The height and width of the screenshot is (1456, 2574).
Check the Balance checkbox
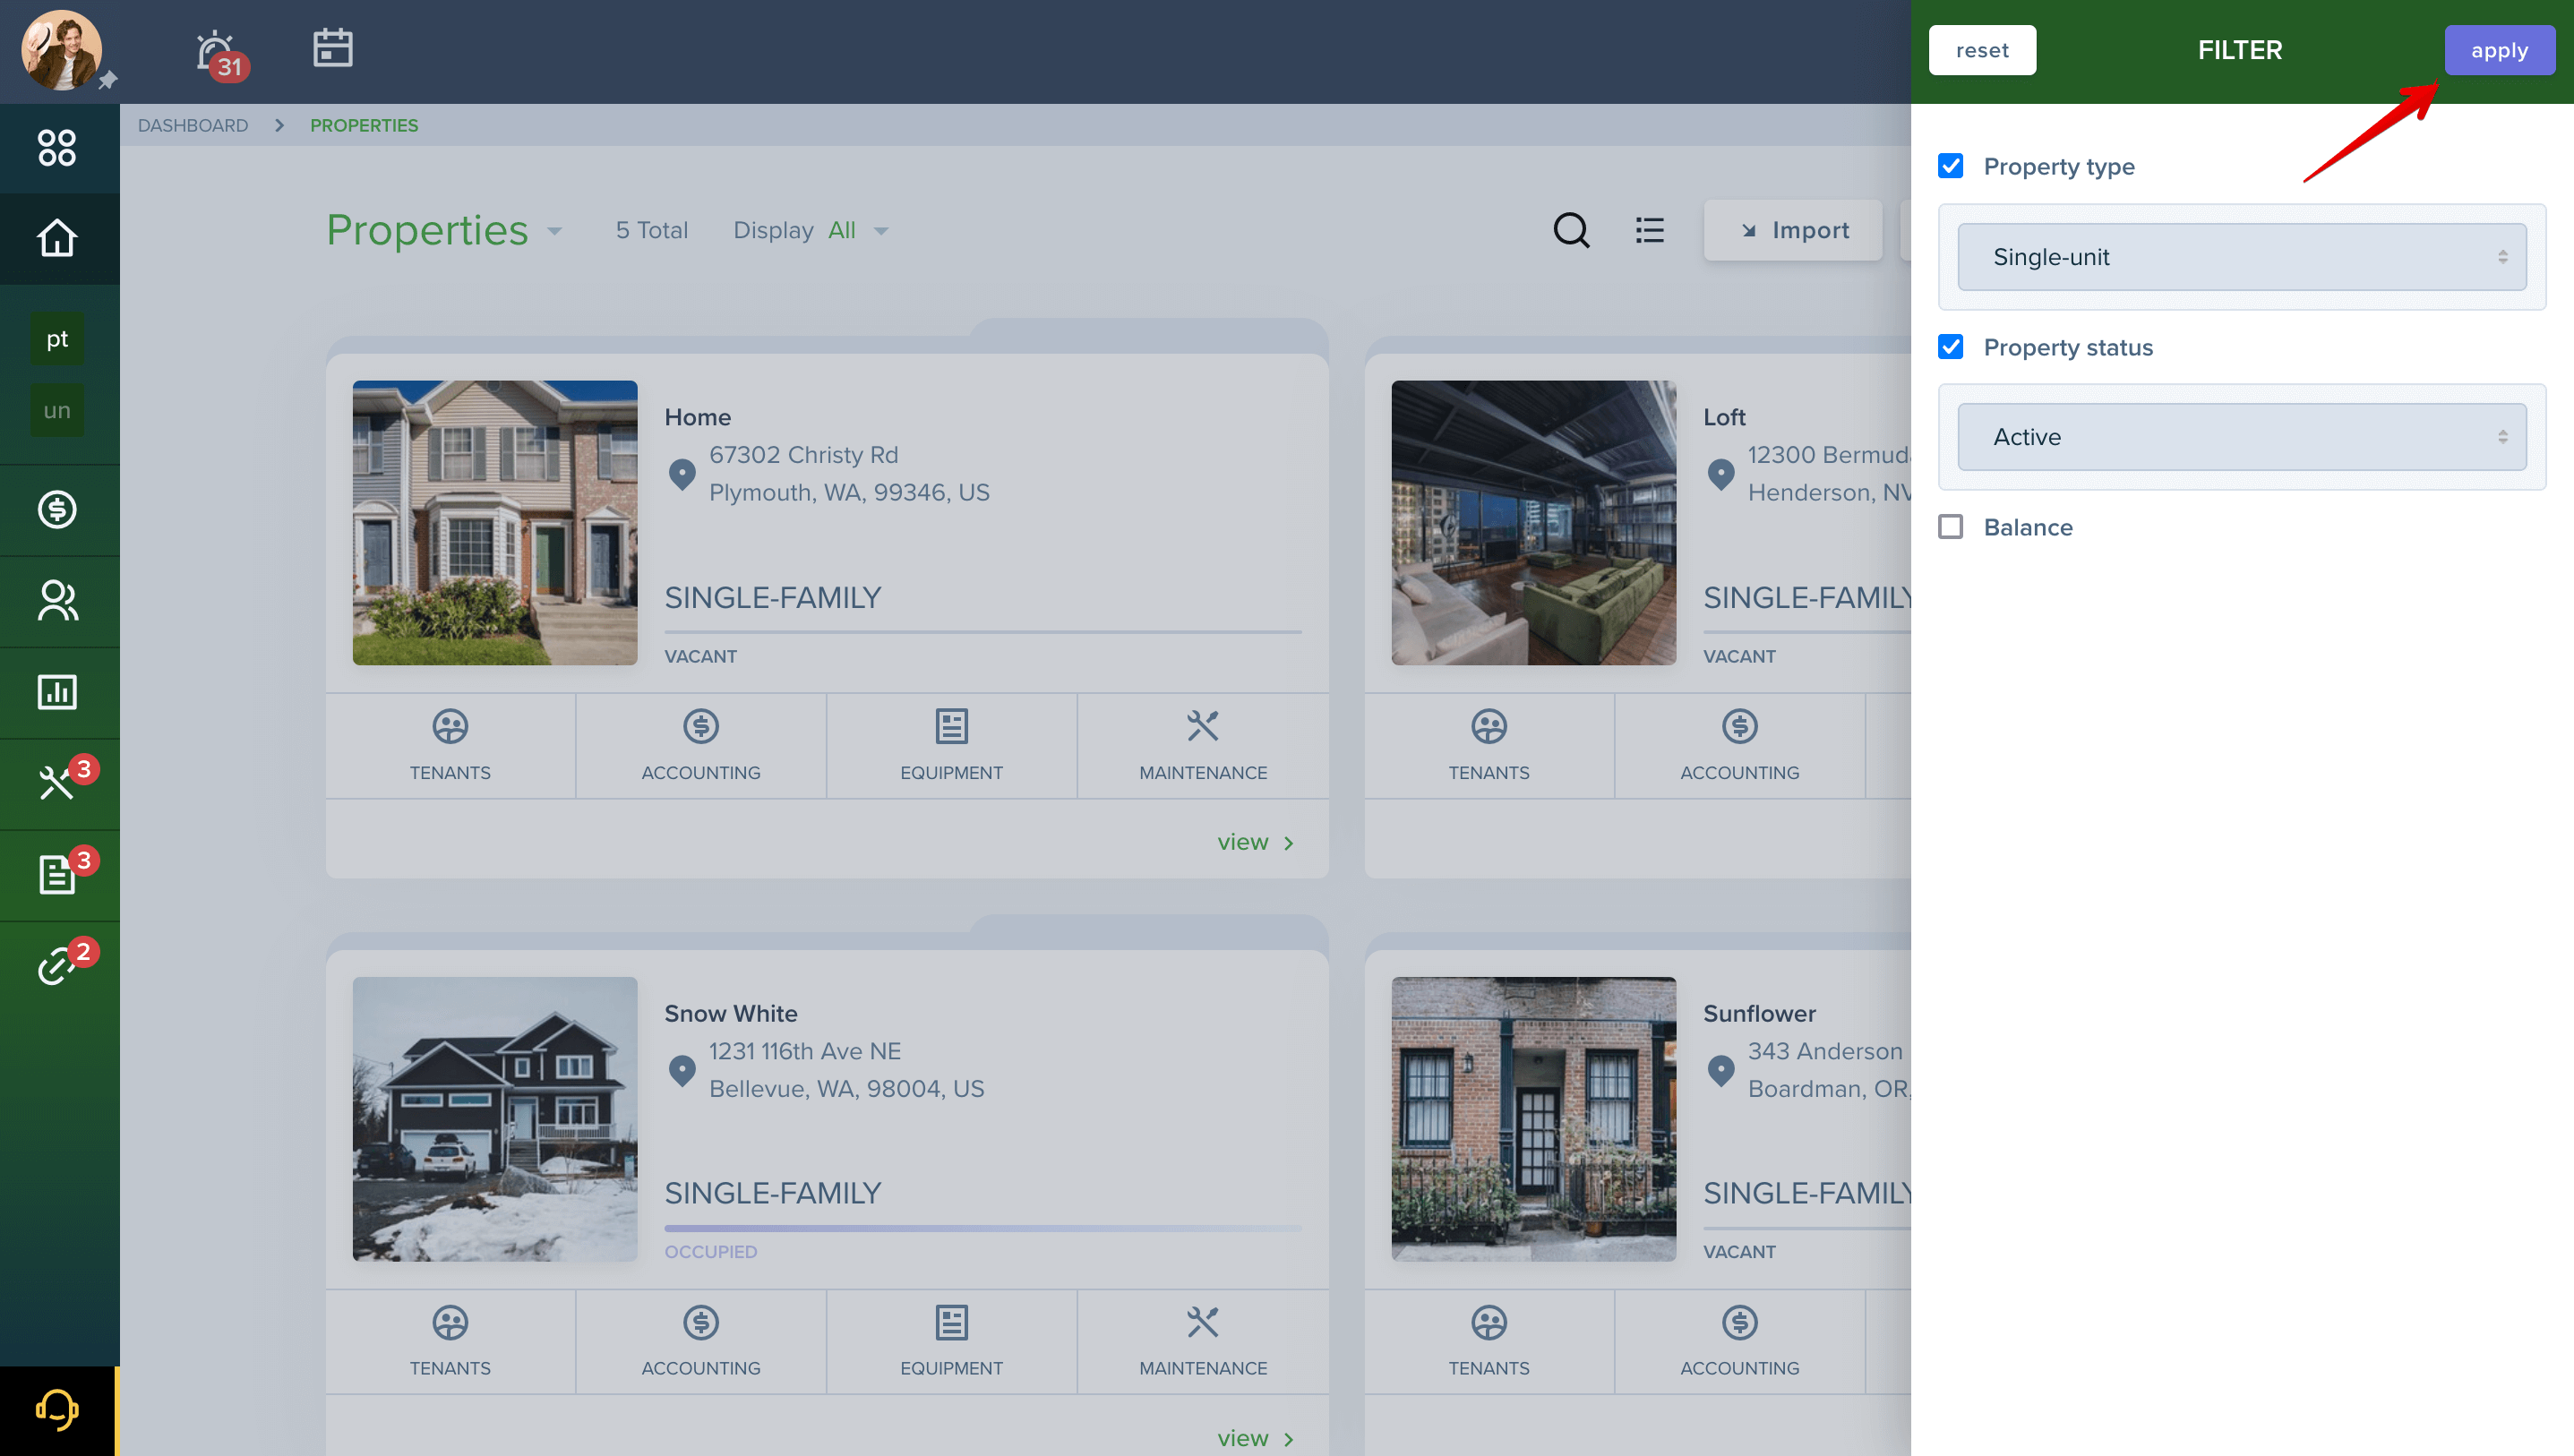click(x=1950, y=527)
